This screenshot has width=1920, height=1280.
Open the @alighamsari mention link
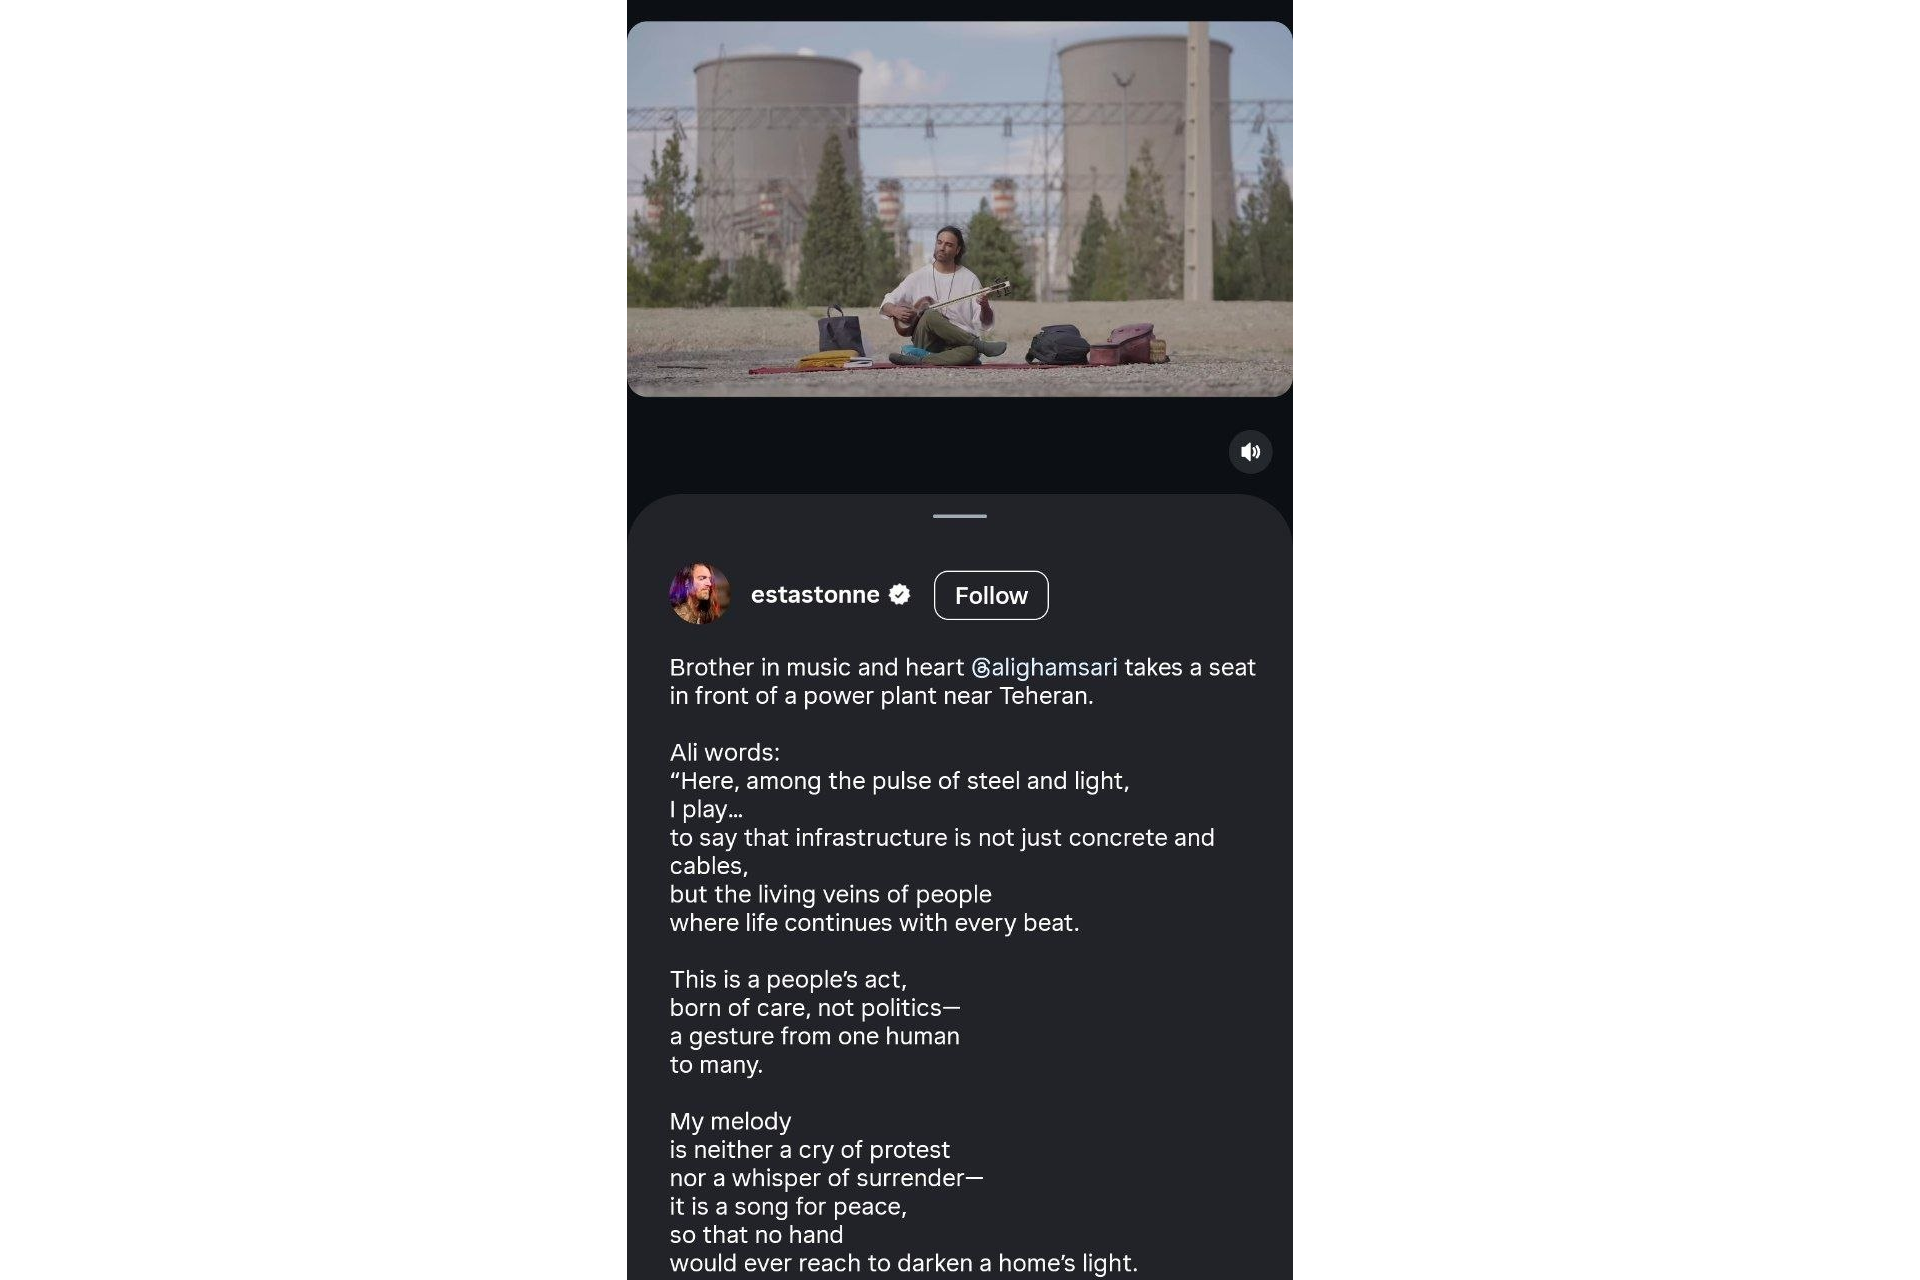1044,667
